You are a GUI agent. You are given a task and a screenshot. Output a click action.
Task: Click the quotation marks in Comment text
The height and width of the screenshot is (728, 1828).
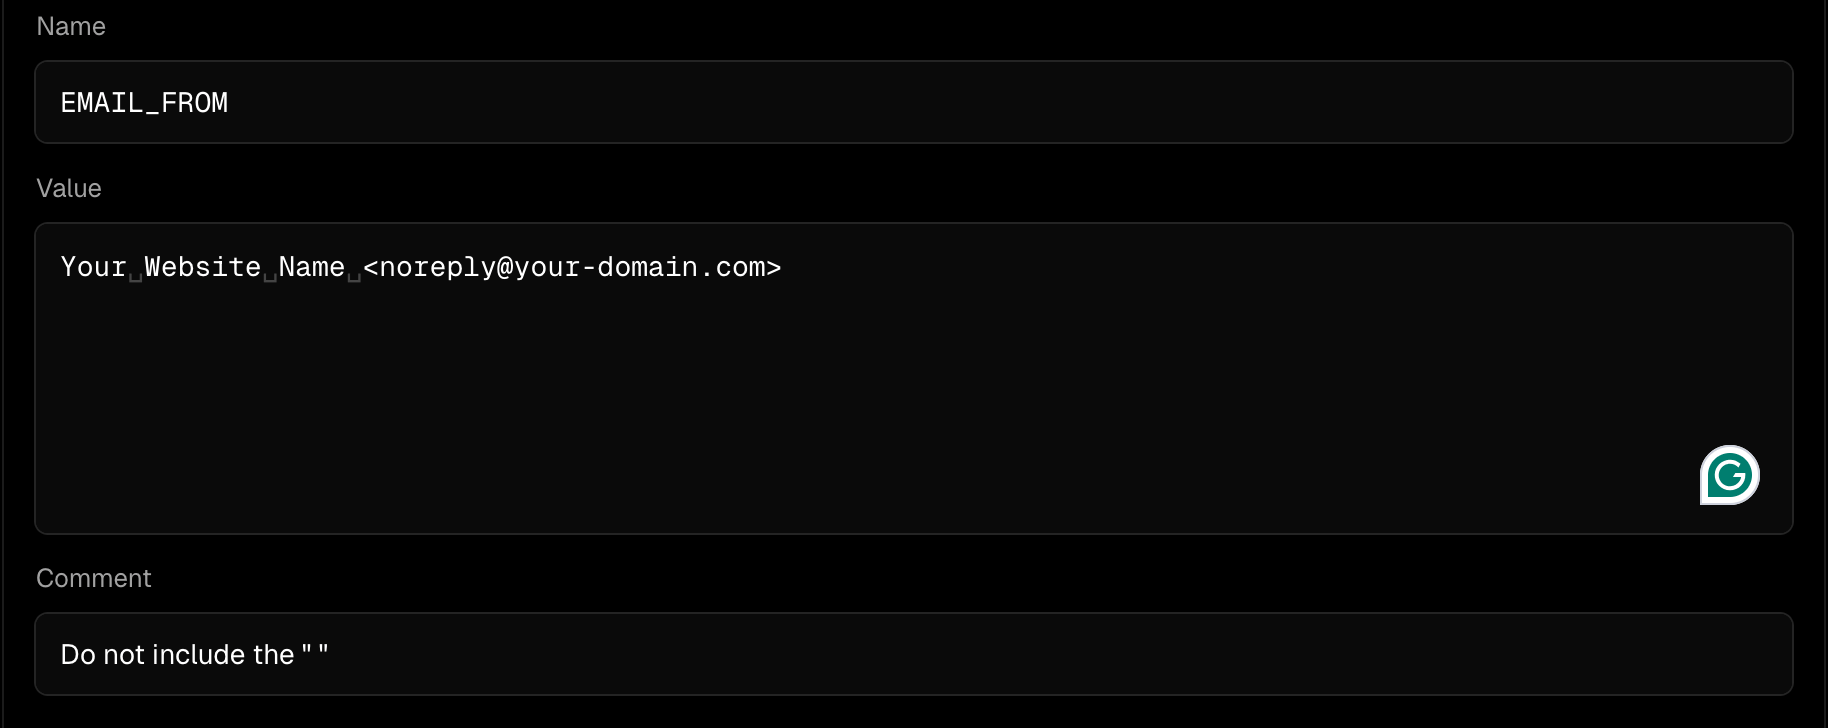click(315, 654)
